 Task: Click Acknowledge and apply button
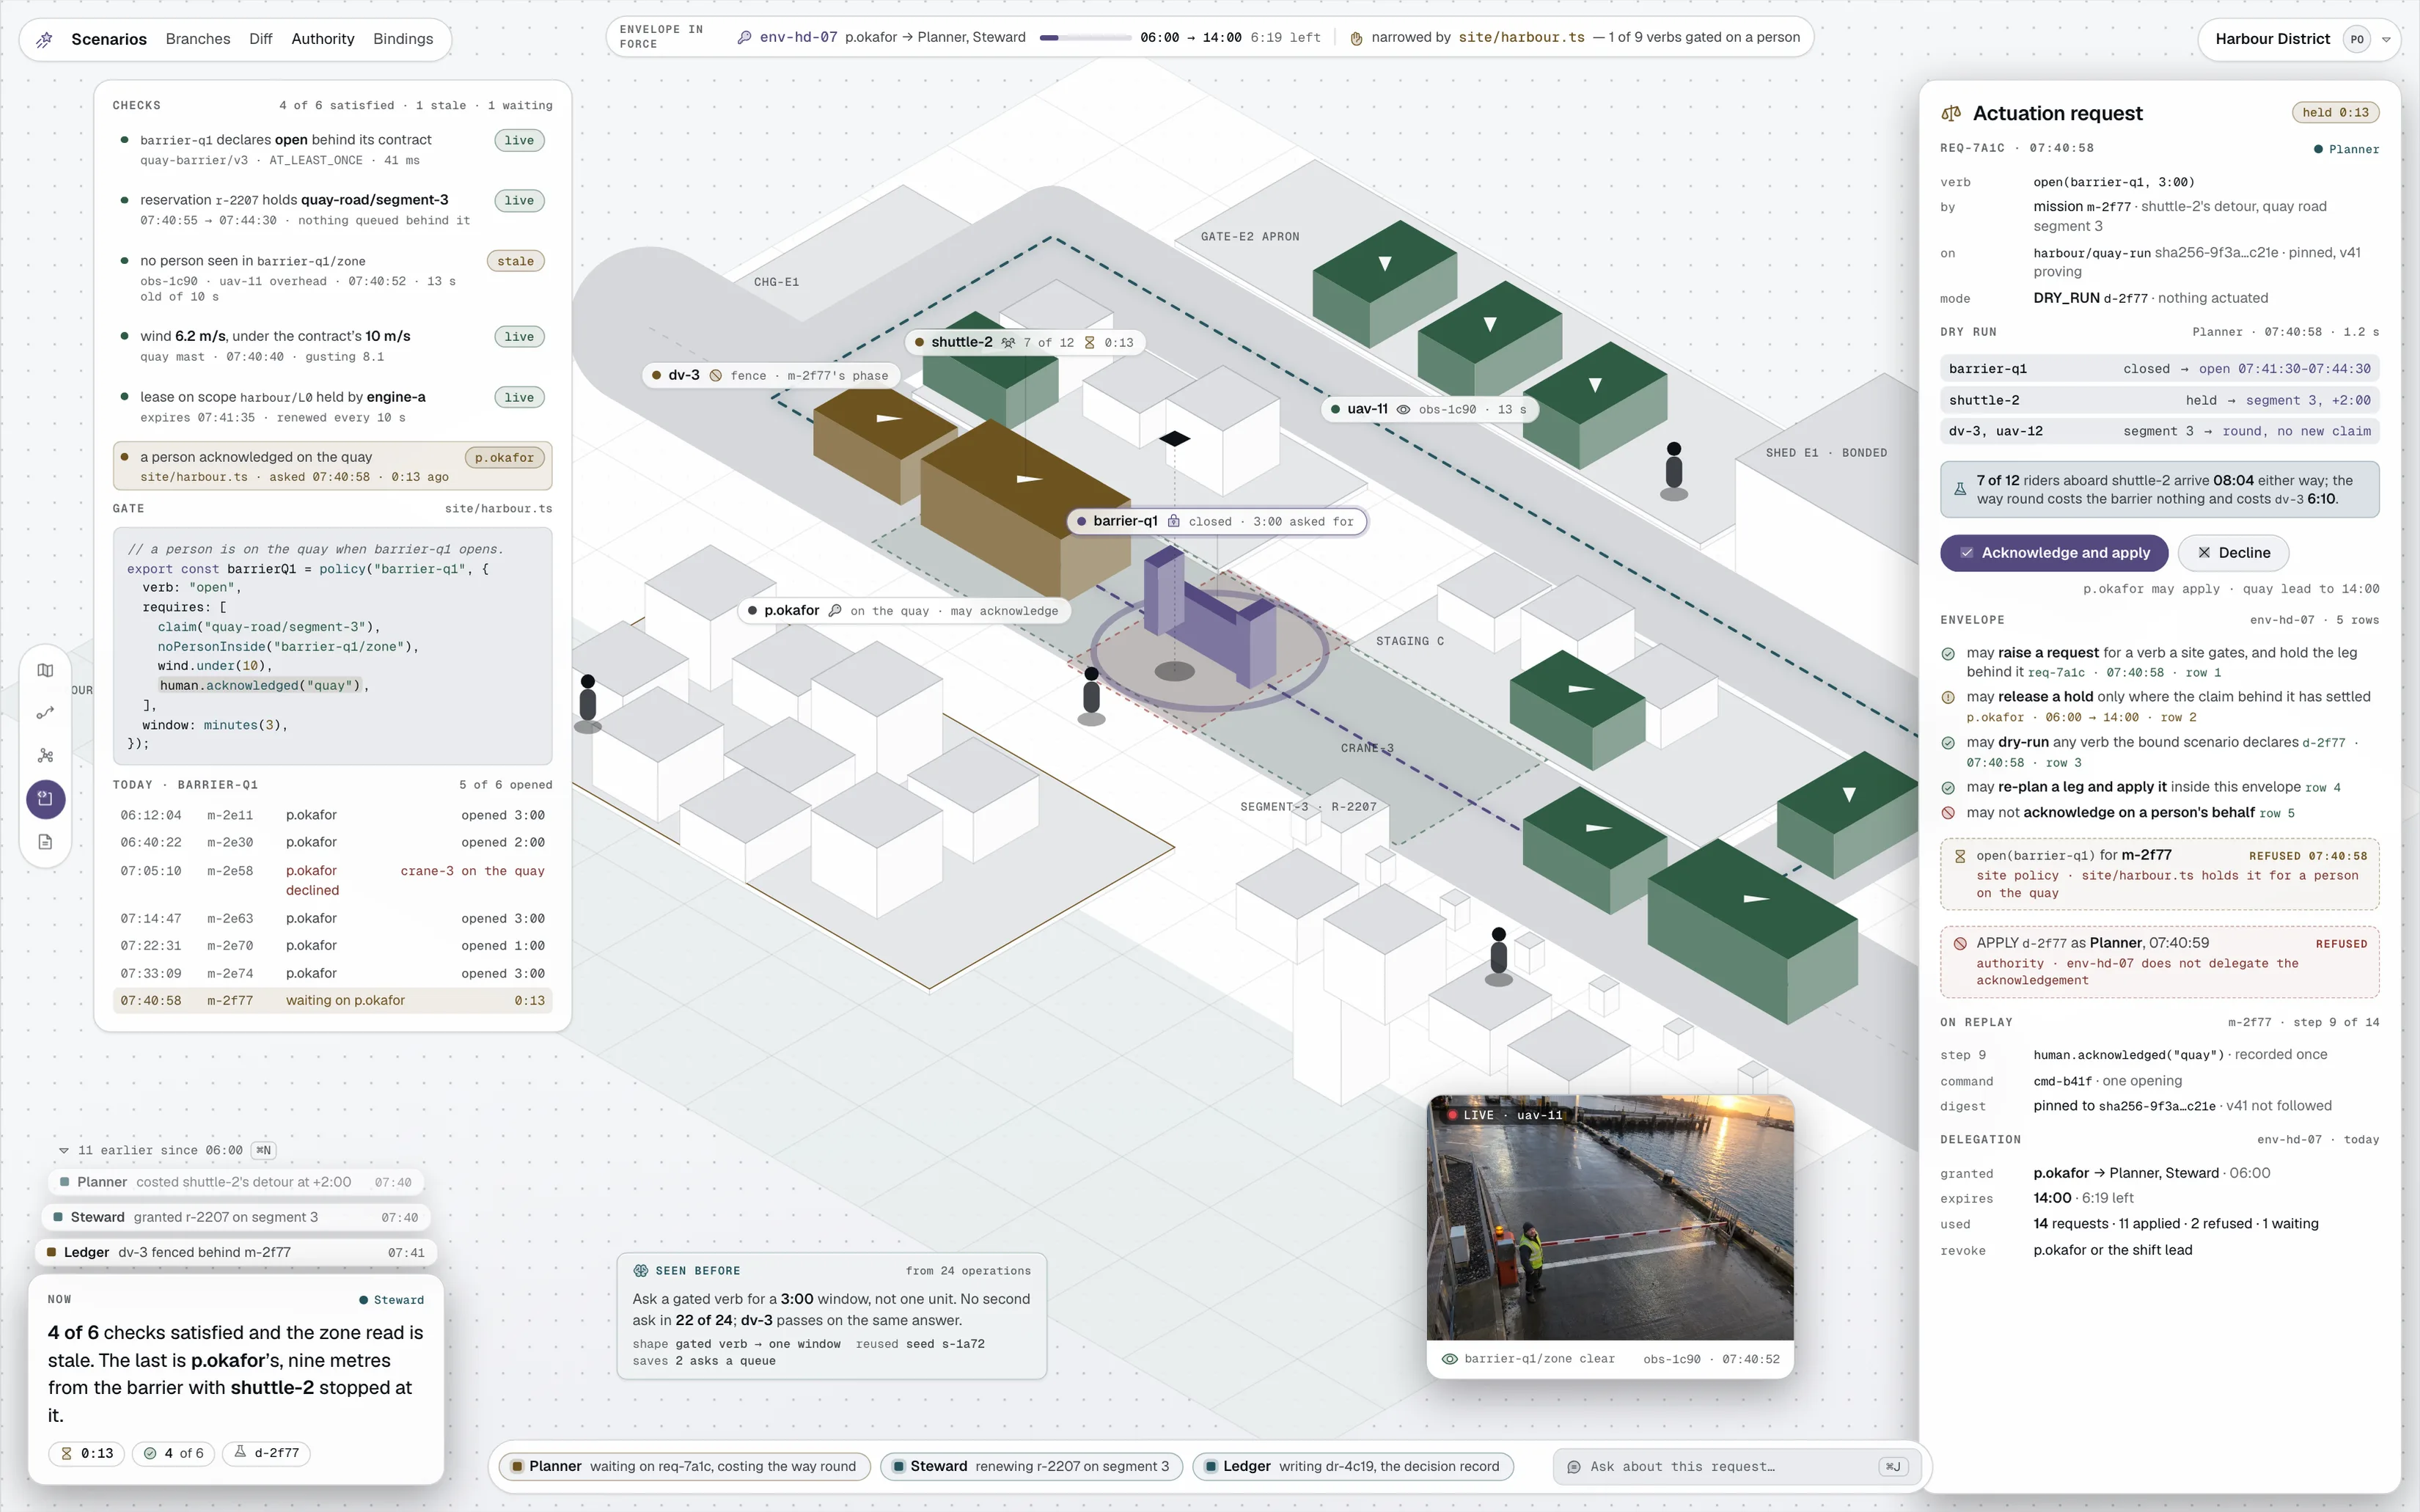tap(2054, 553)
